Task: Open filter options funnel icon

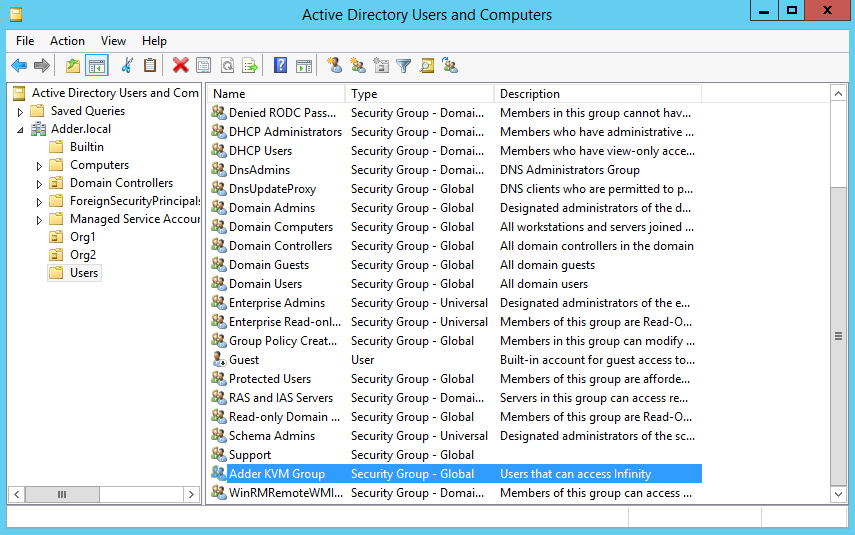Action: (404, 66)
